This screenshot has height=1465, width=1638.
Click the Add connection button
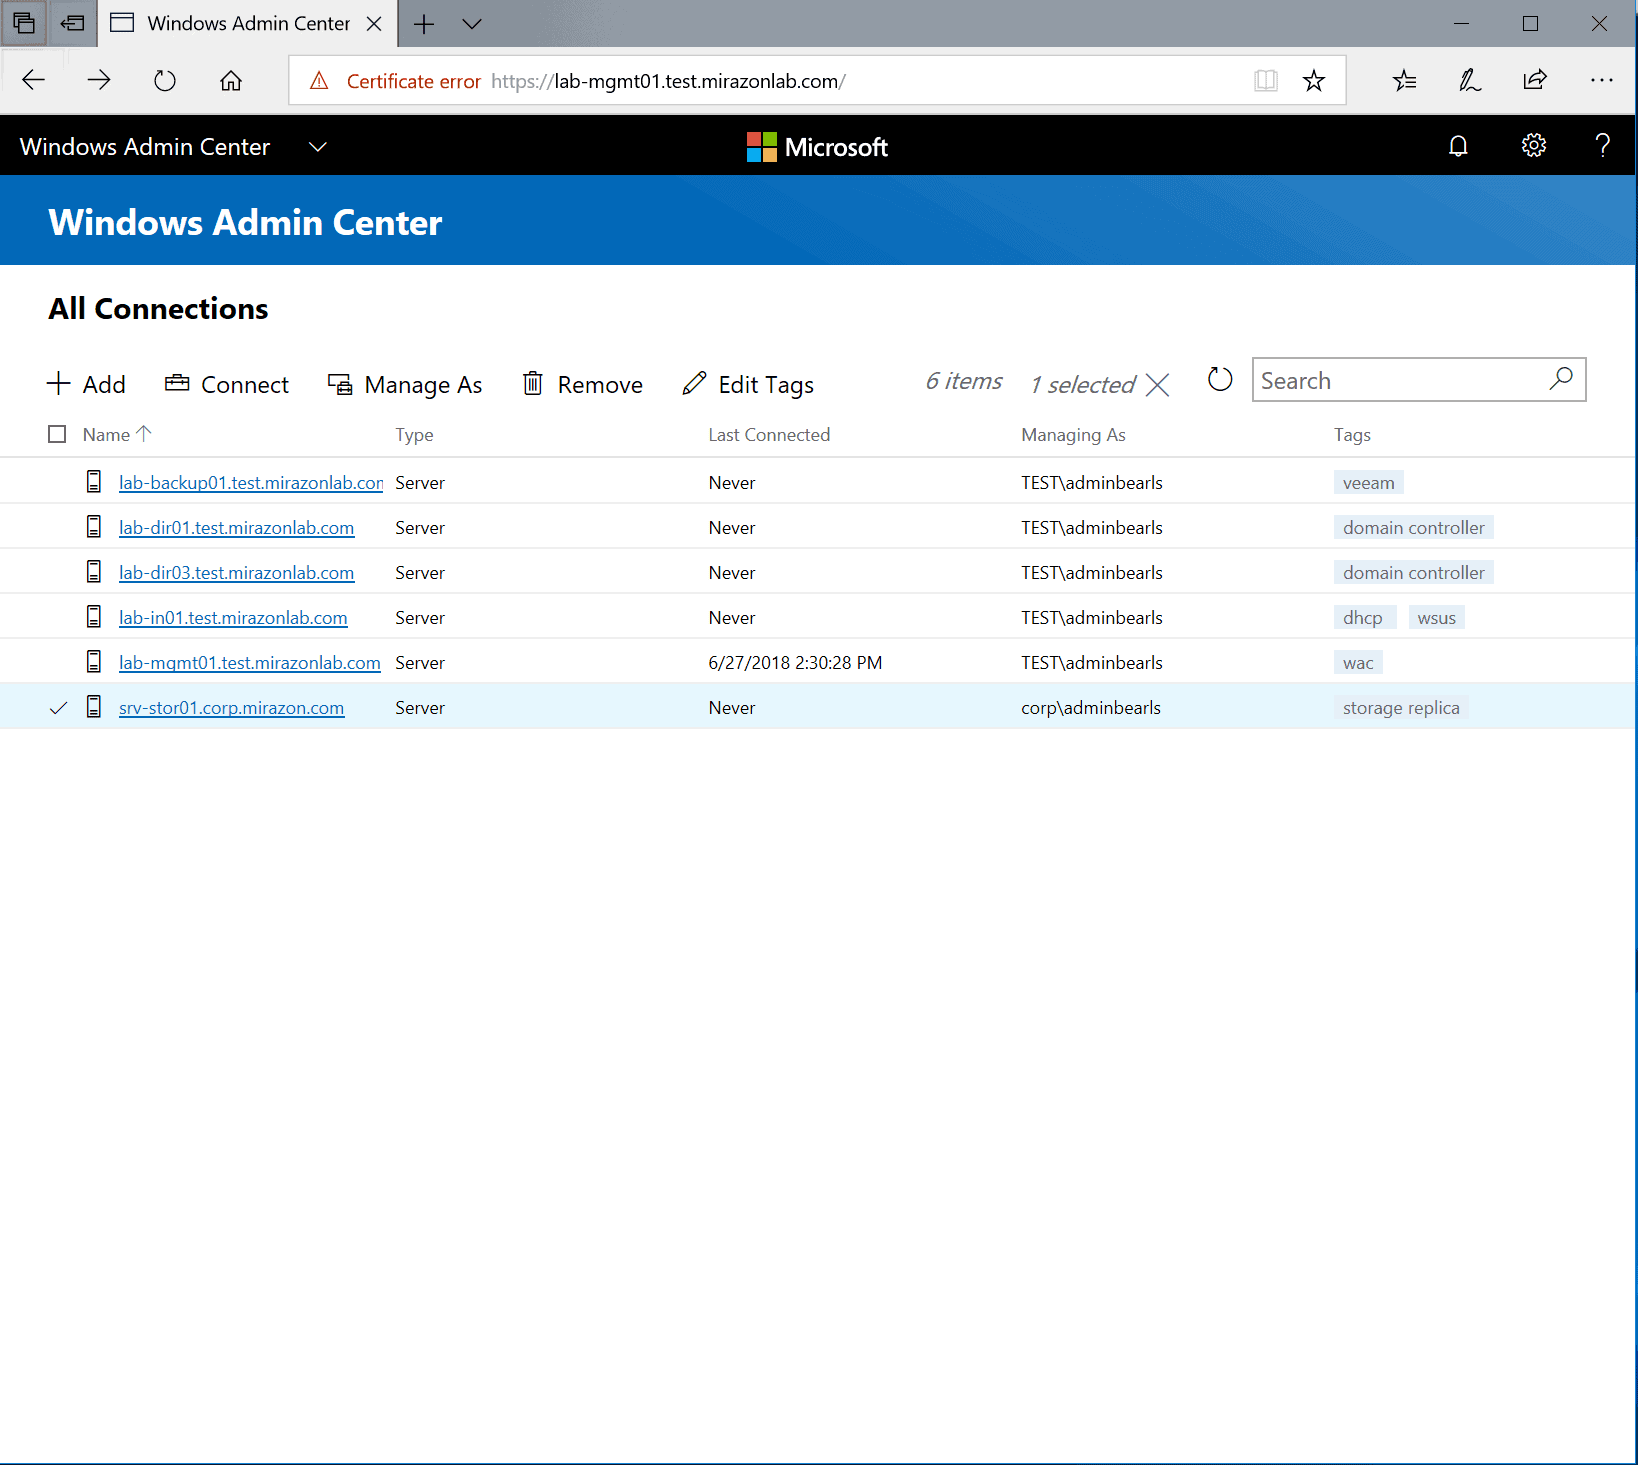click(86, 385)
